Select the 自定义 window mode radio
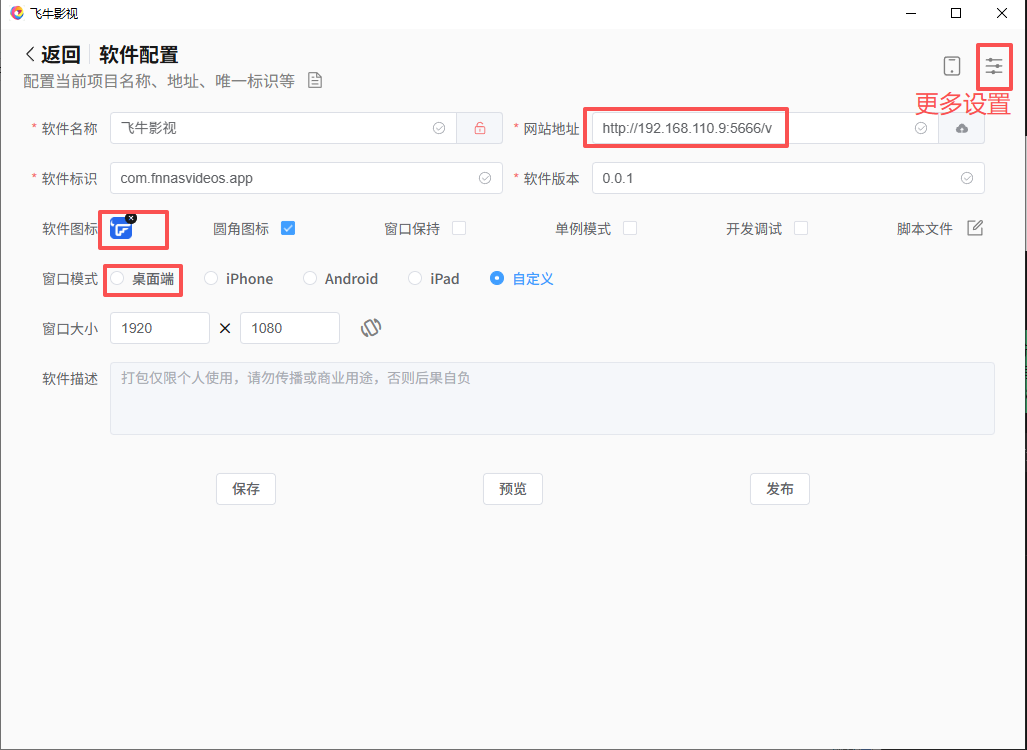This screenshot has height=750, width=1027. point(497,278)
